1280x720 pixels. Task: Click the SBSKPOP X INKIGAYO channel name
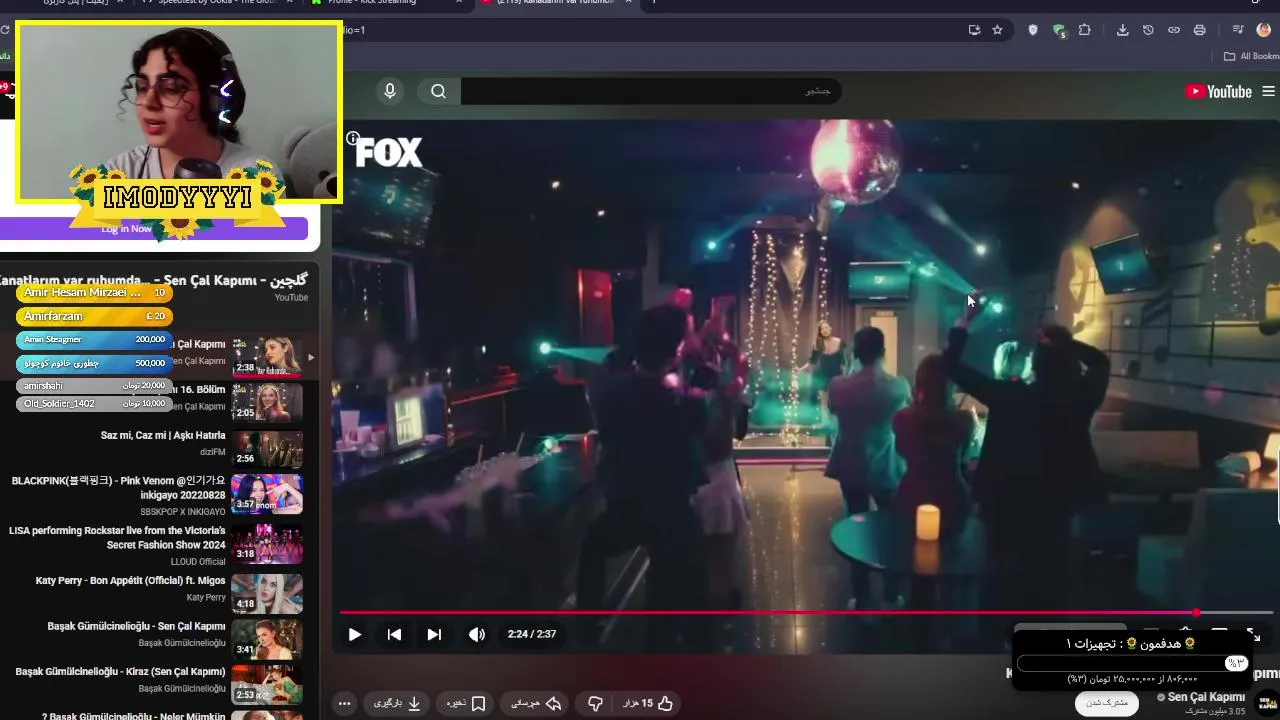(x=183, y=512)
